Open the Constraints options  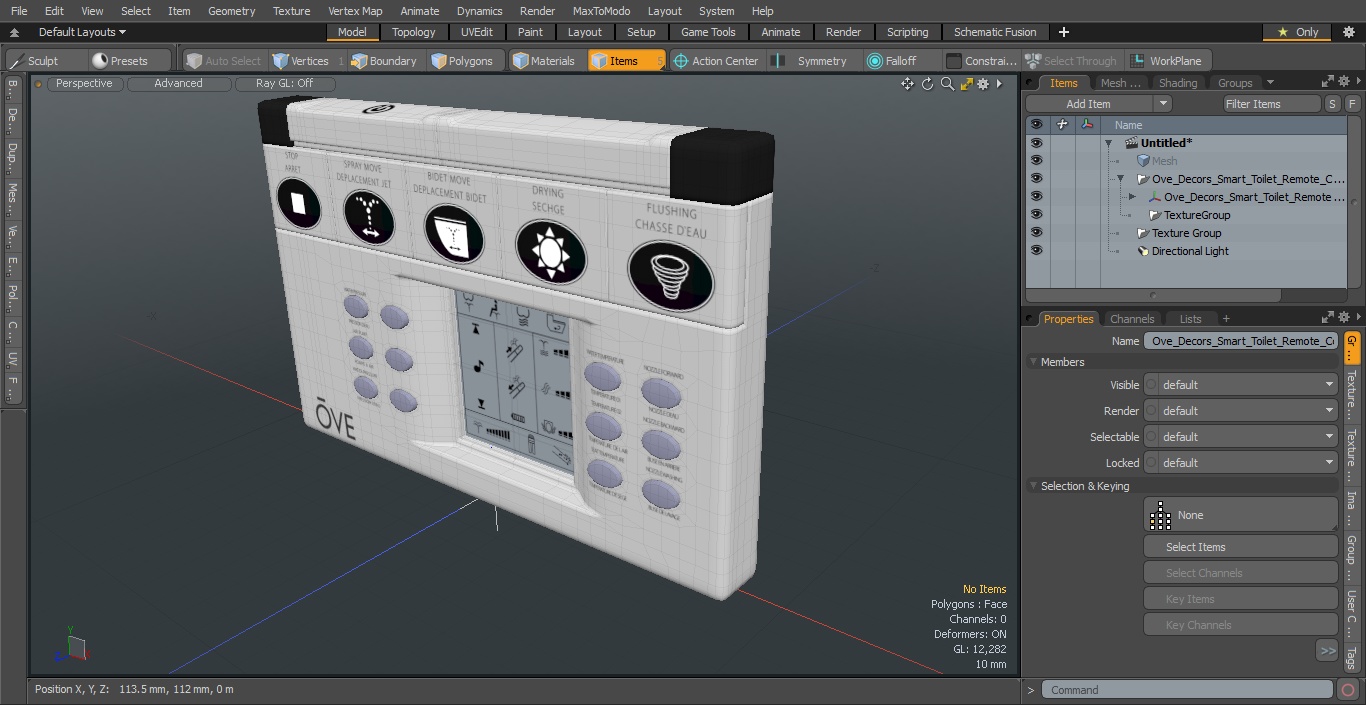tap(982, 61)
